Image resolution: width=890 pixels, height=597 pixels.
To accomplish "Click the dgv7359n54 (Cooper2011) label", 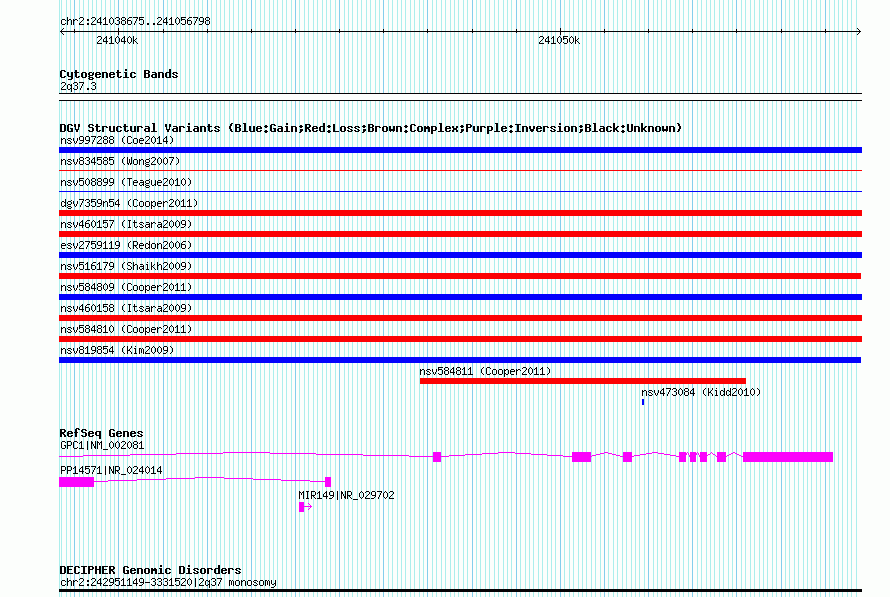I will (129, 203).
